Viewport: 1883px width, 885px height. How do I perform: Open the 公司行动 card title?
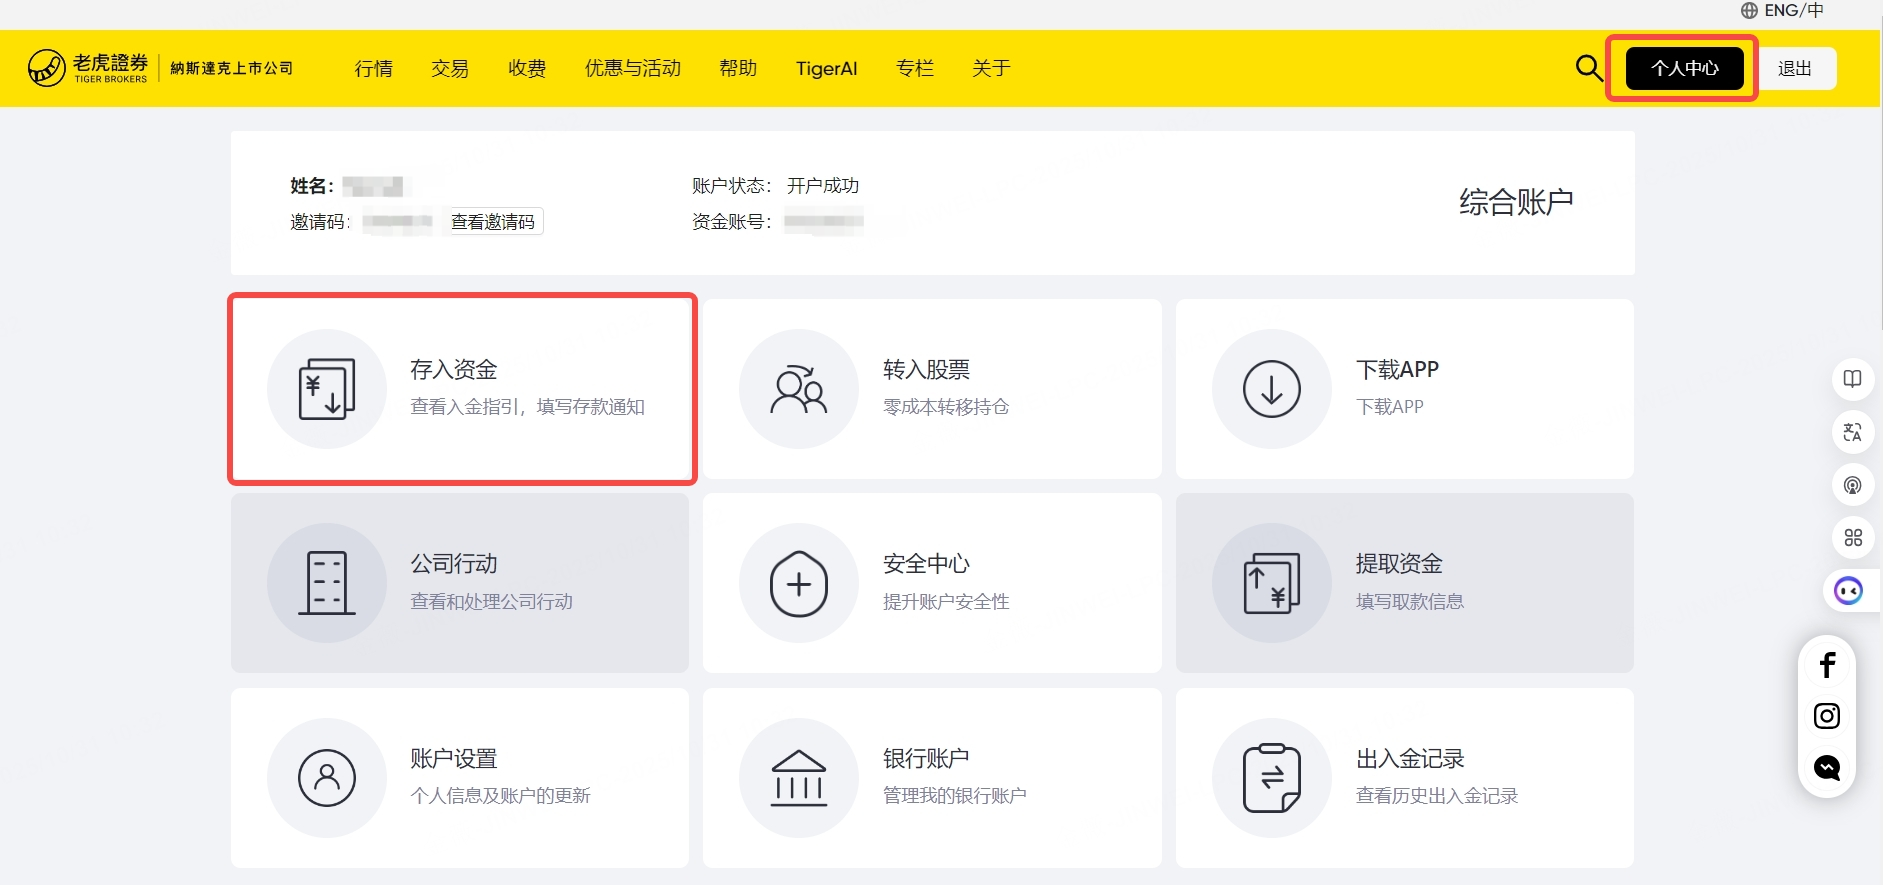tap(454, 564)
